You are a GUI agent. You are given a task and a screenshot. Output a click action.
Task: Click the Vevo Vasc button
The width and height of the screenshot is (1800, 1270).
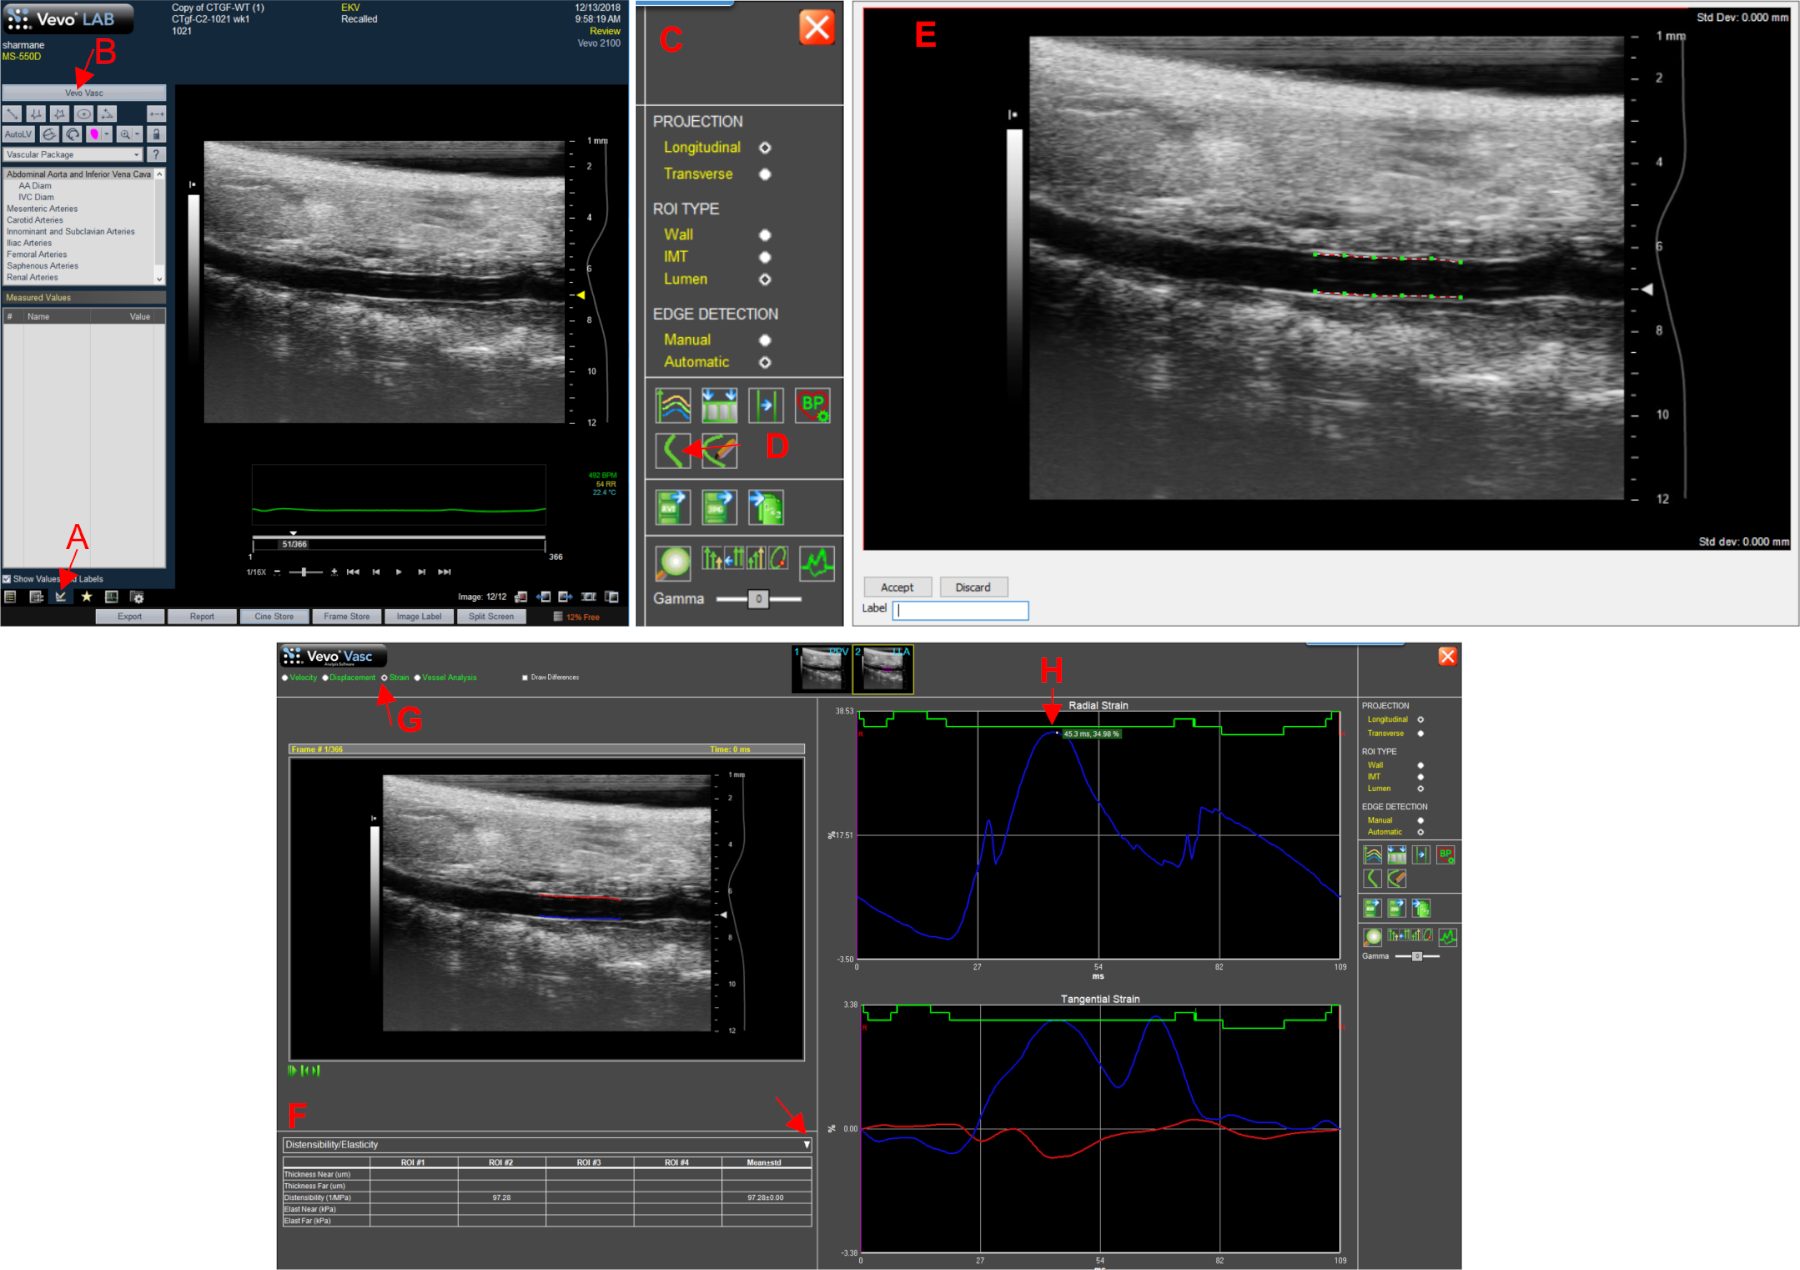tap(84, 93)
